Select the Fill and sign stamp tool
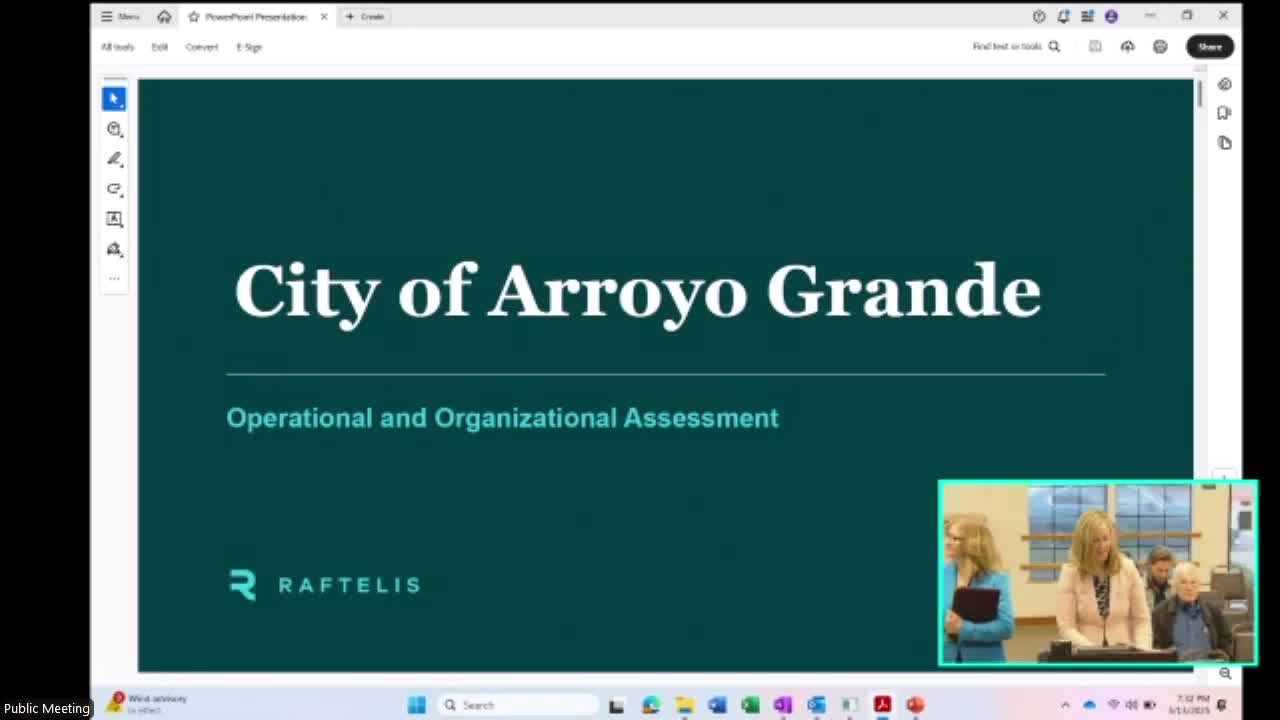The width and height of the screenshot is (1280, 720). (x=114, y=249)
